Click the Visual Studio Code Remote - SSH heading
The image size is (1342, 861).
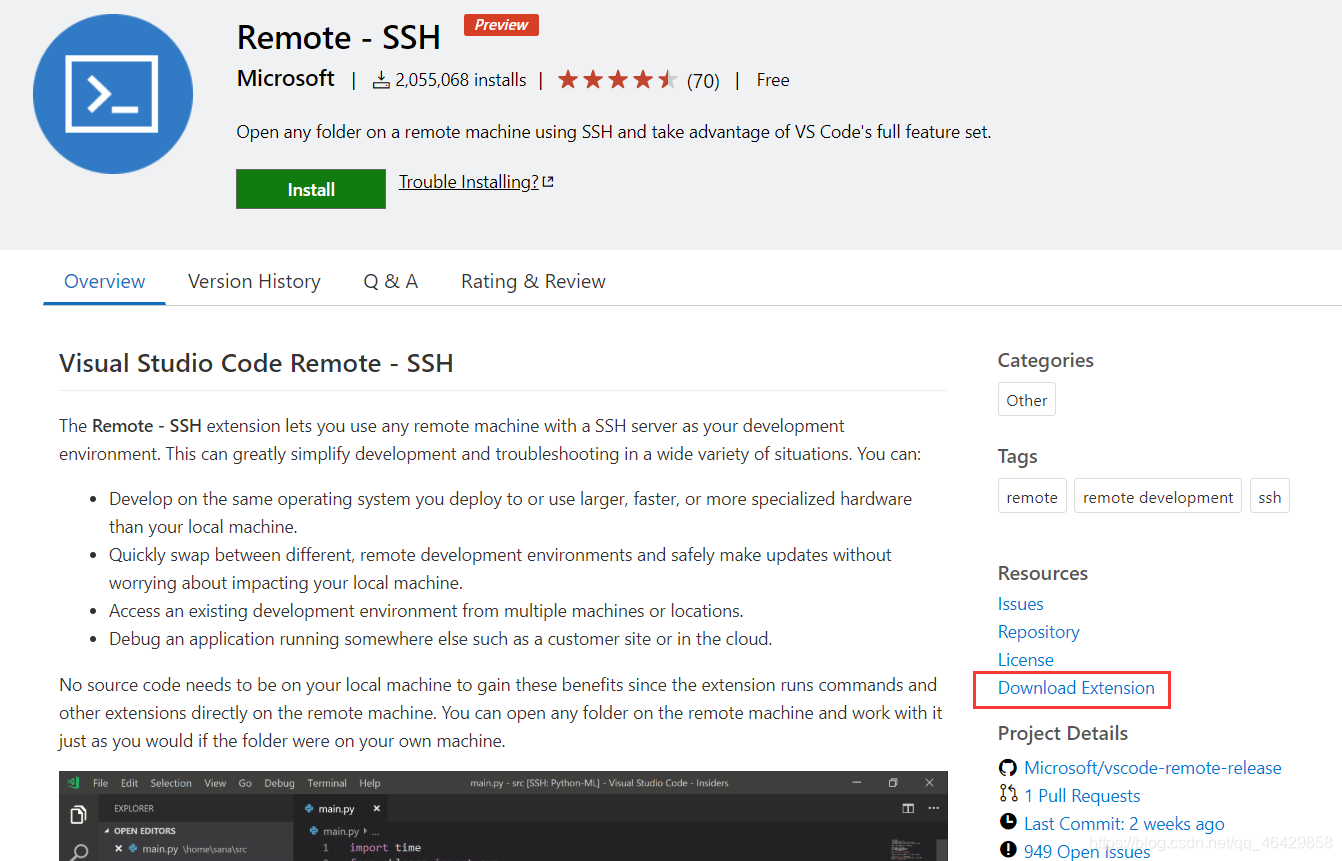256,363
